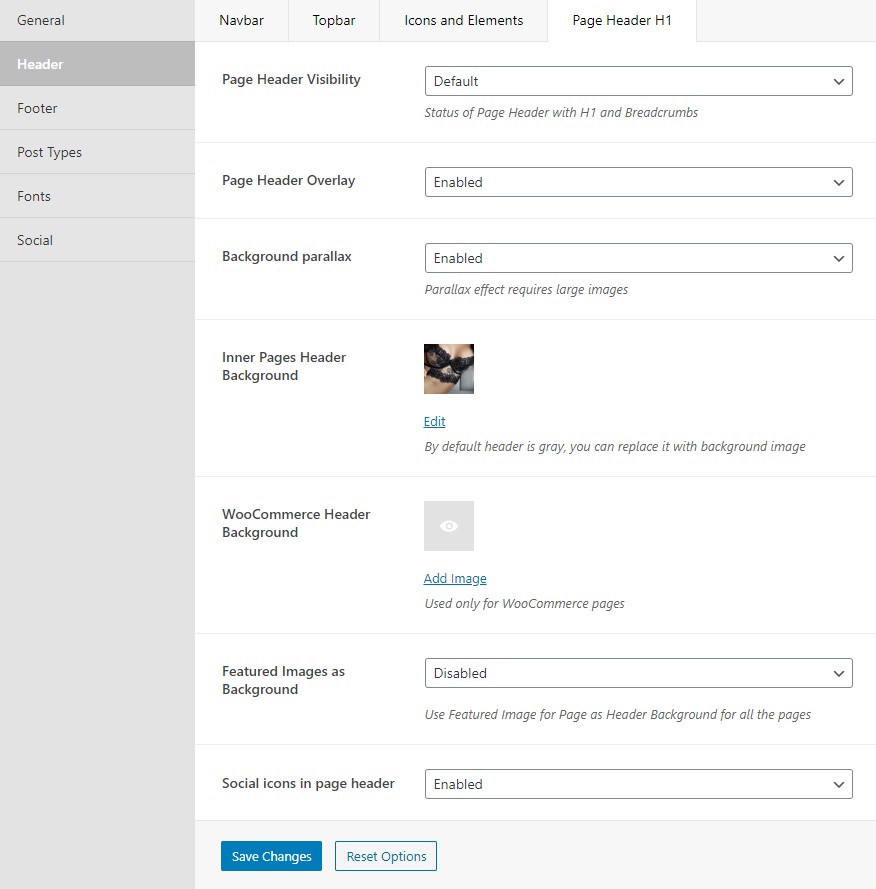Expand the Page Header Overlay dropdown
Viewport: 876px width, 889px height.
pyautogui.click(x=638, y=182)
